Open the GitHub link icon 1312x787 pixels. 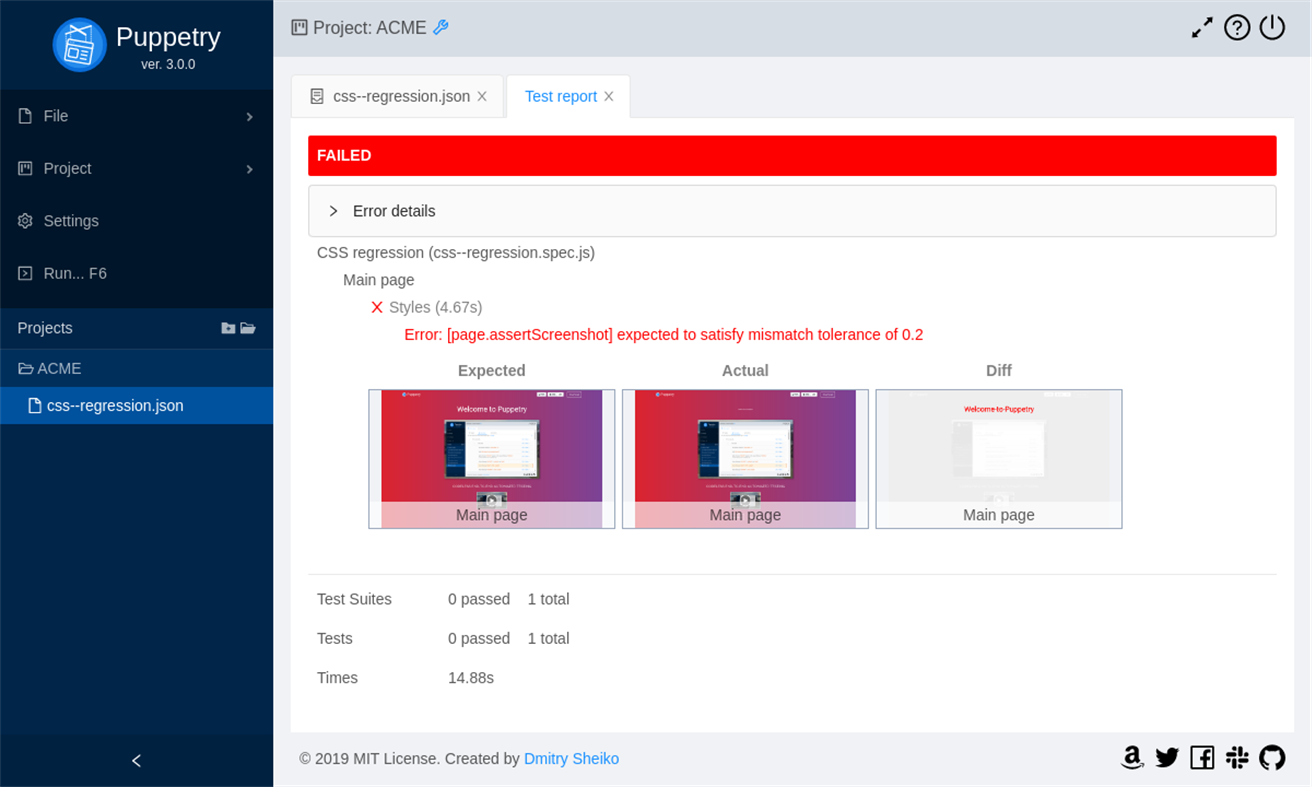[1272, 758]
